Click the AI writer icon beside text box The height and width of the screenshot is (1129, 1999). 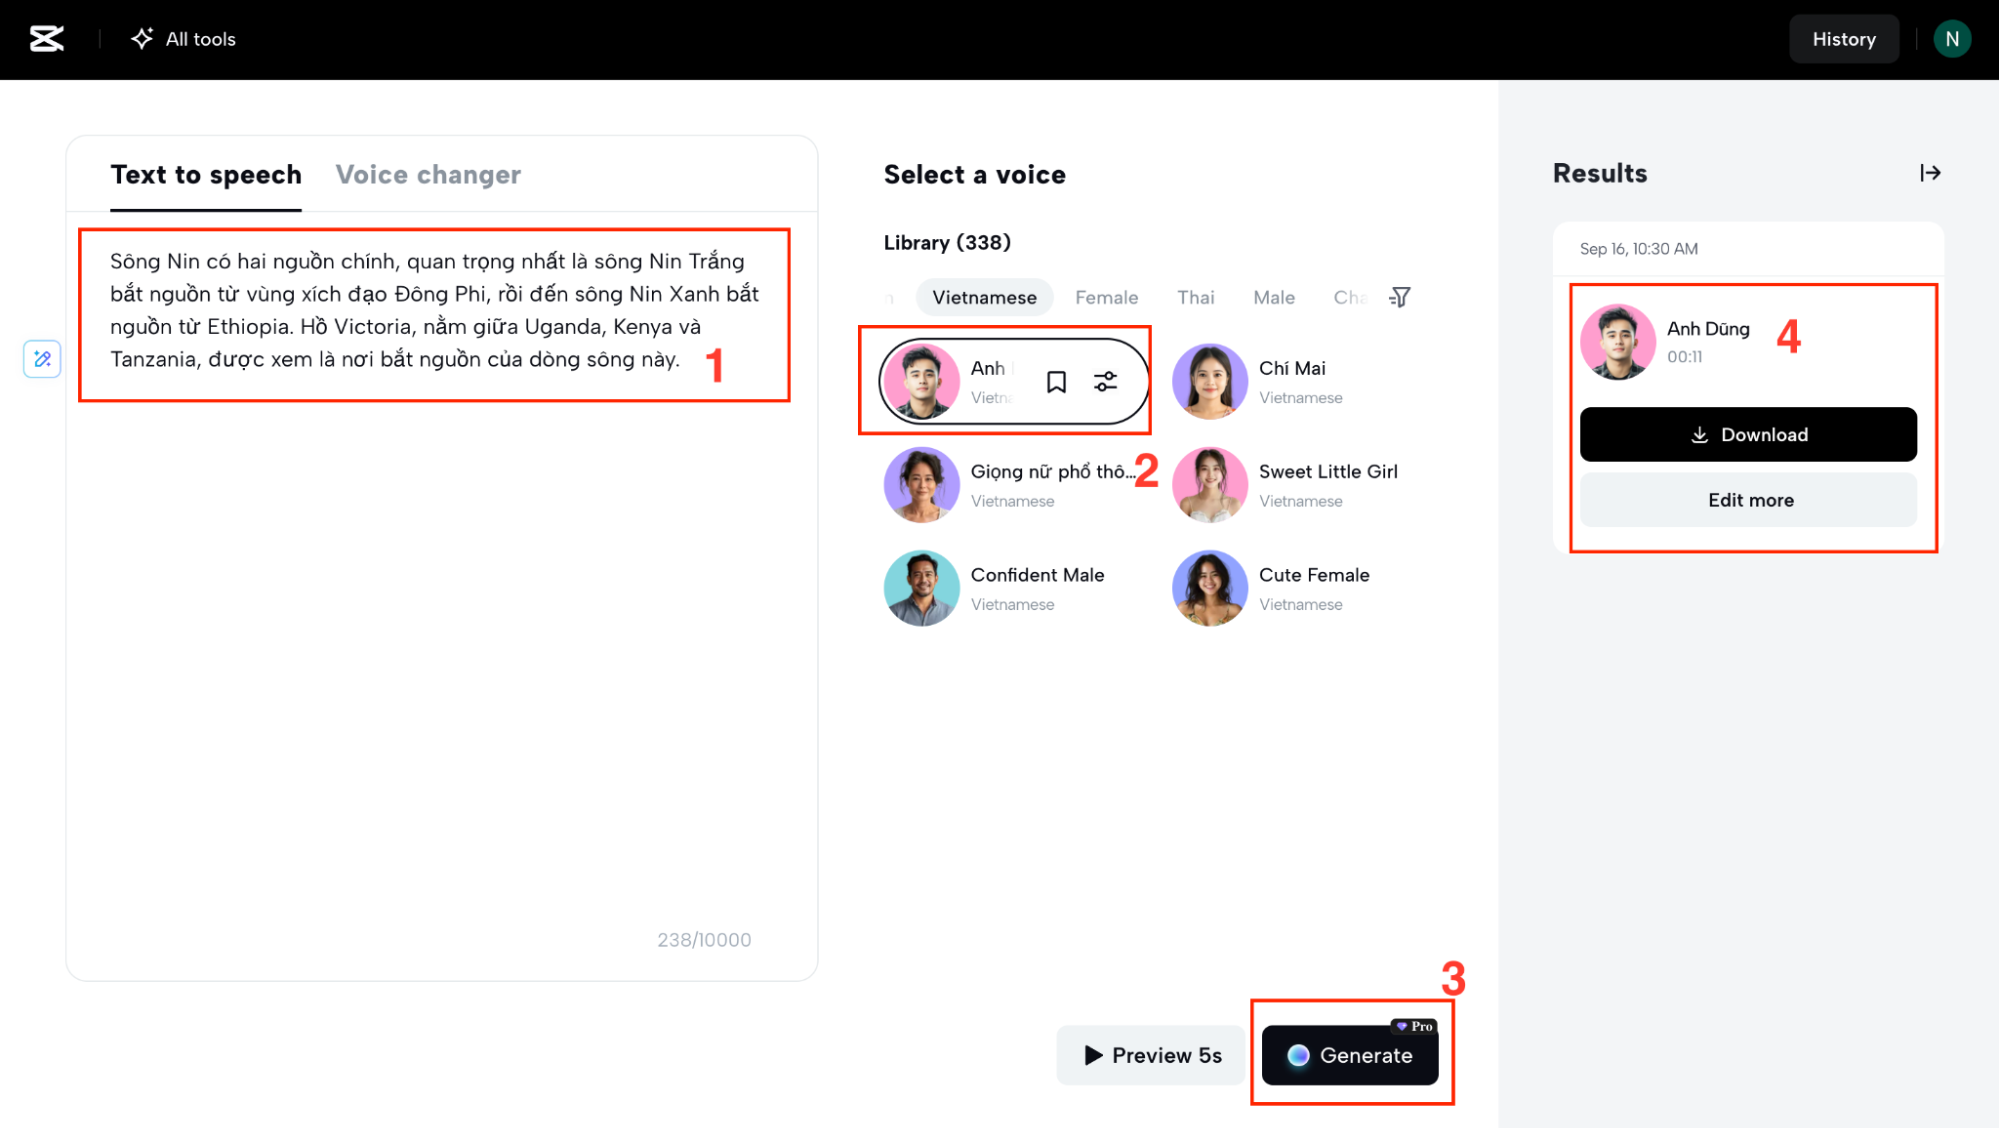point(42,359)
